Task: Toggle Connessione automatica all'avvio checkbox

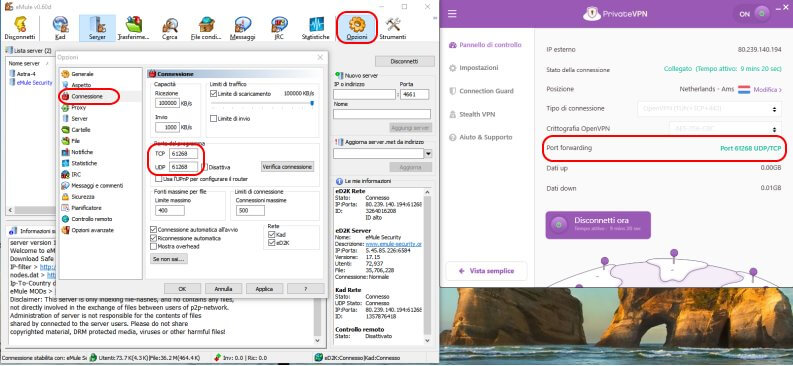Action: coord(154,230)
